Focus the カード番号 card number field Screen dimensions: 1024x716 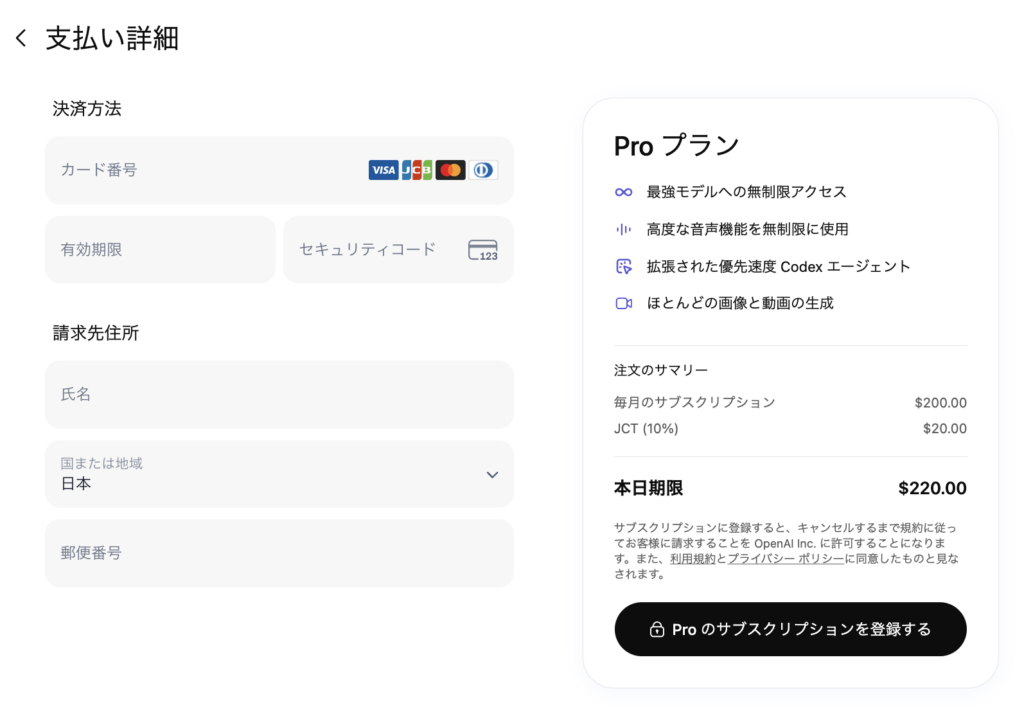coord(200,170)
